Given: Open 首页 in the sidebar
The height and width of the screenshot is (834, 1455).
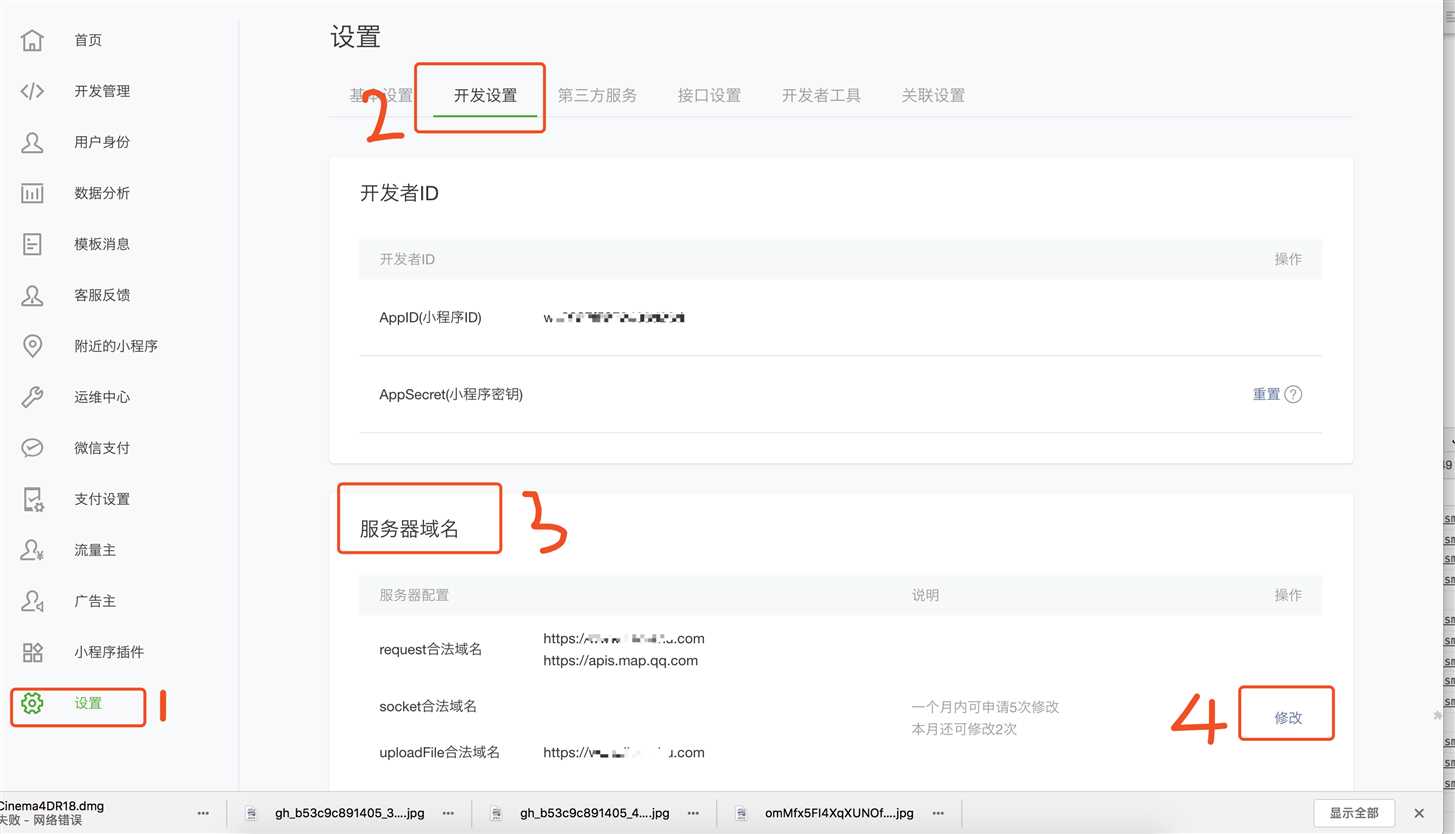Looking at the screenshot, I should coord(88,40).
